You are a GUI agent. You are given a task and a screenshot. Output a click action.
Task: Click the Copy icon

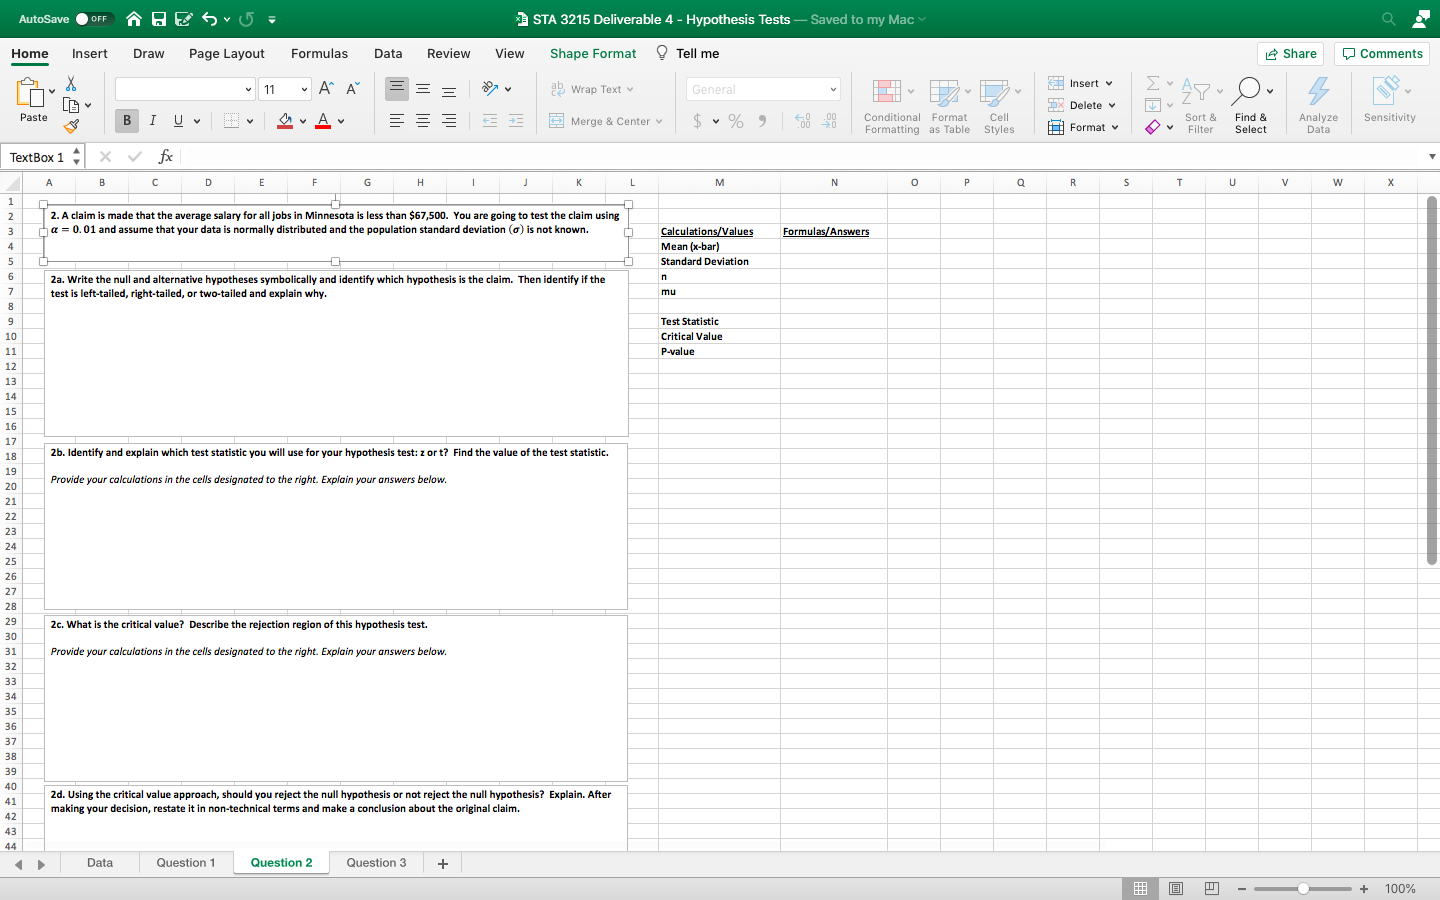point(71,105)
